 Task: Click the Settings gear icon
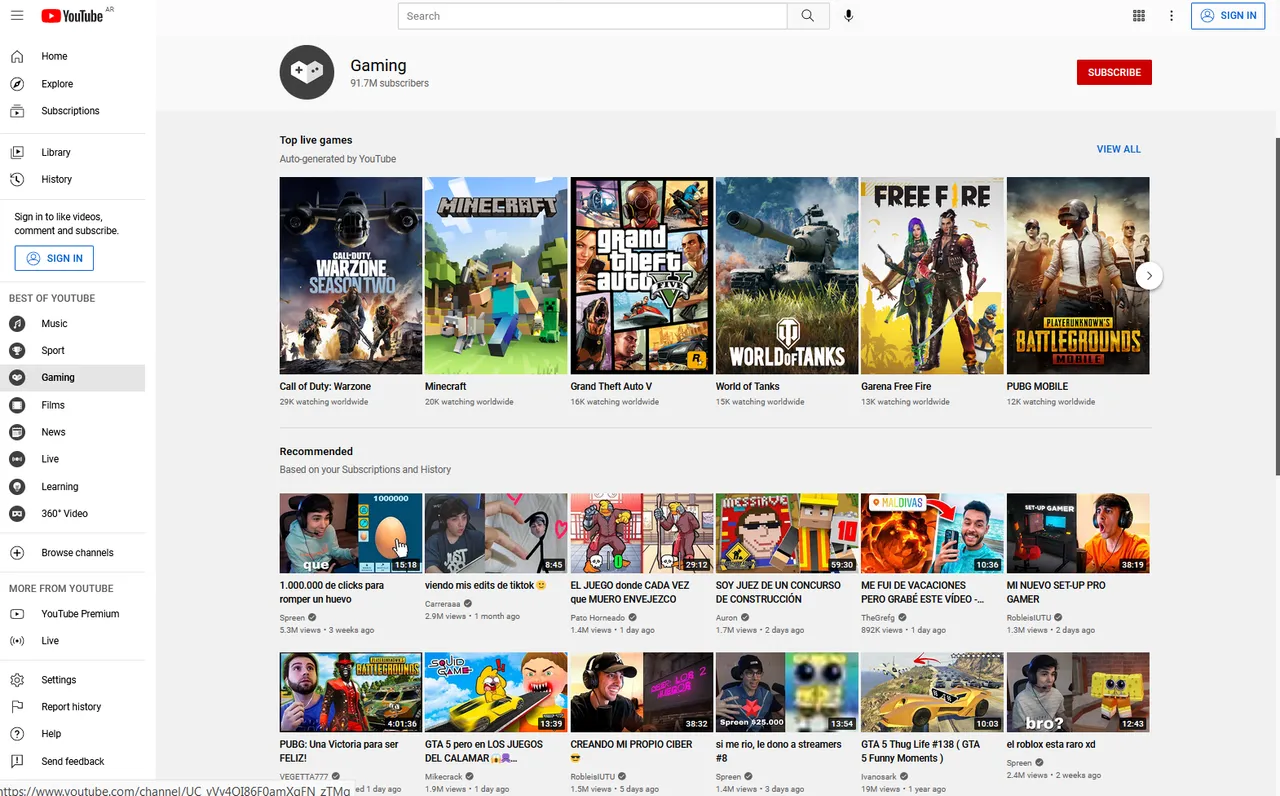(17, 680)
